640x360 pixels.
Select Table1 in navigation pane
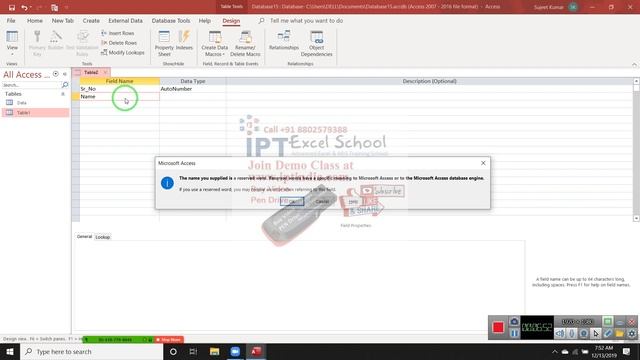(36, 113)
